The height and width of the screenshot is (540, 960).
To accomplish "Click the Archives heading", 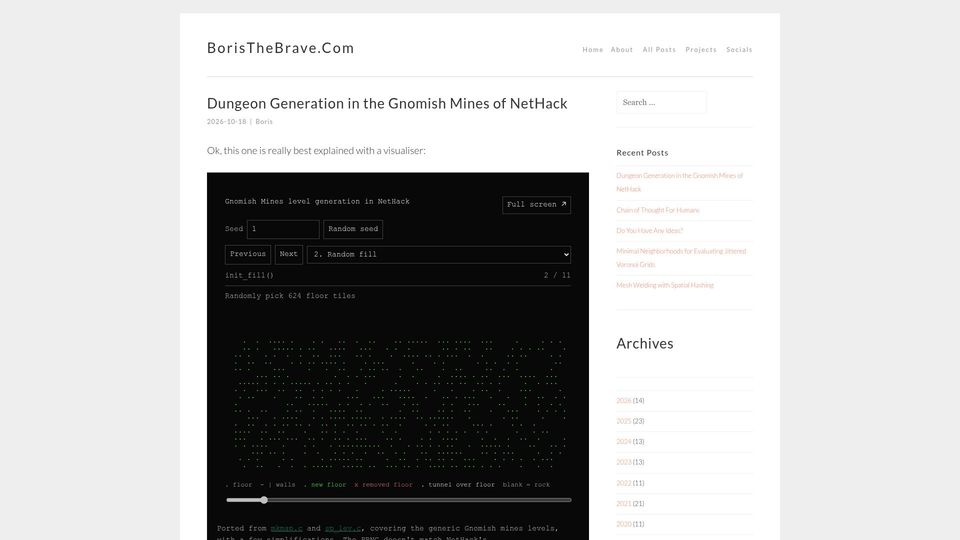I will pyautogui.click(x=645, y=343).
